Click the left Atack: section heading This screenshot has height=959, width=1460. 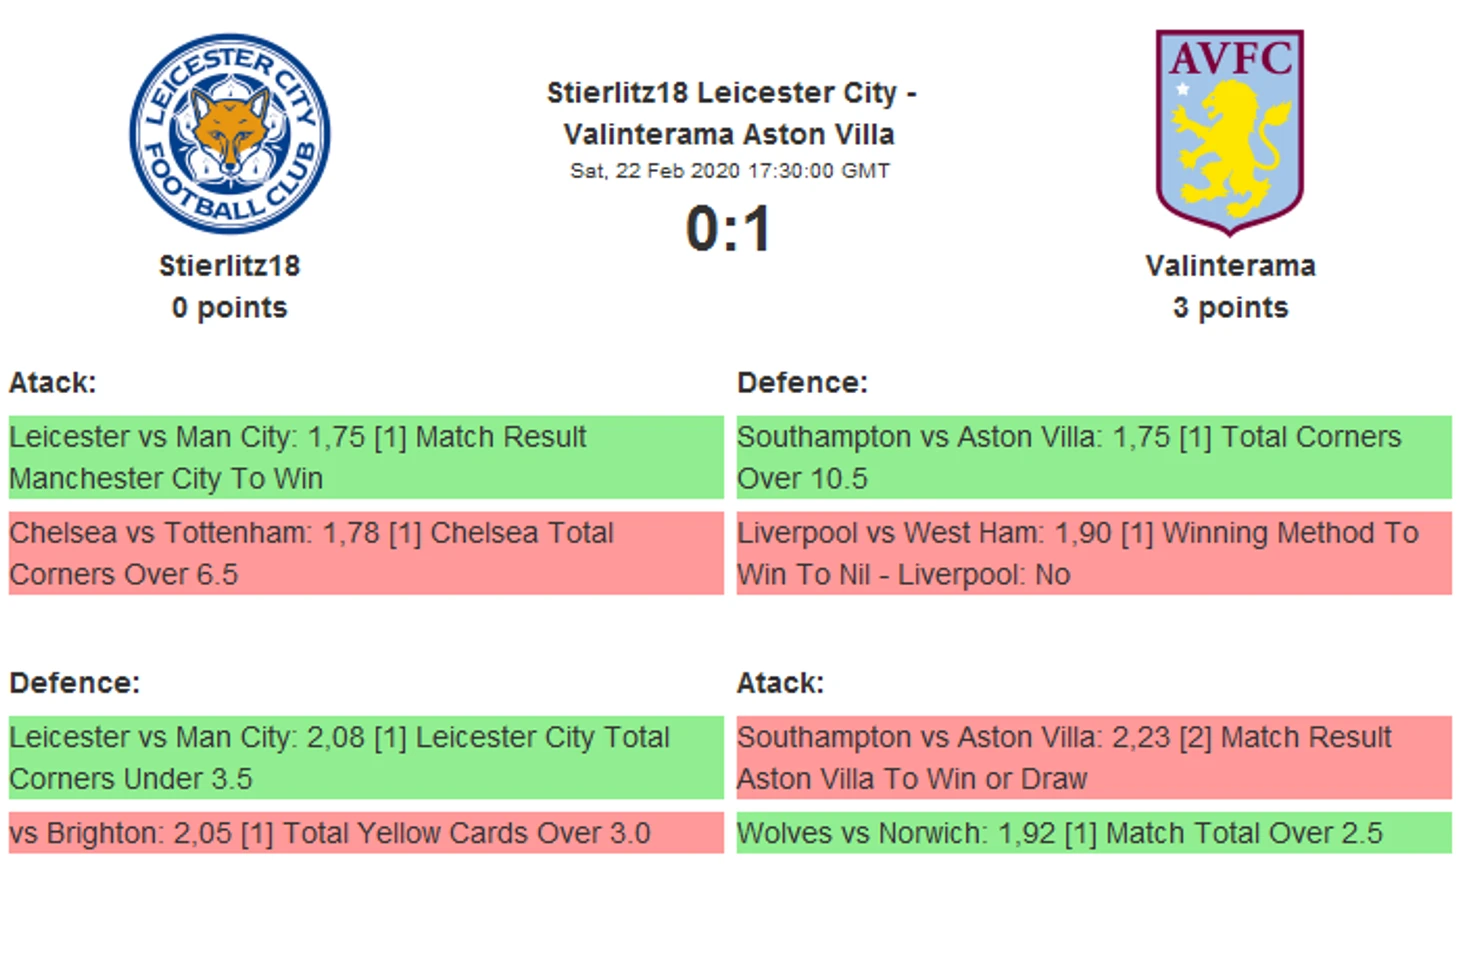point(53,383)
